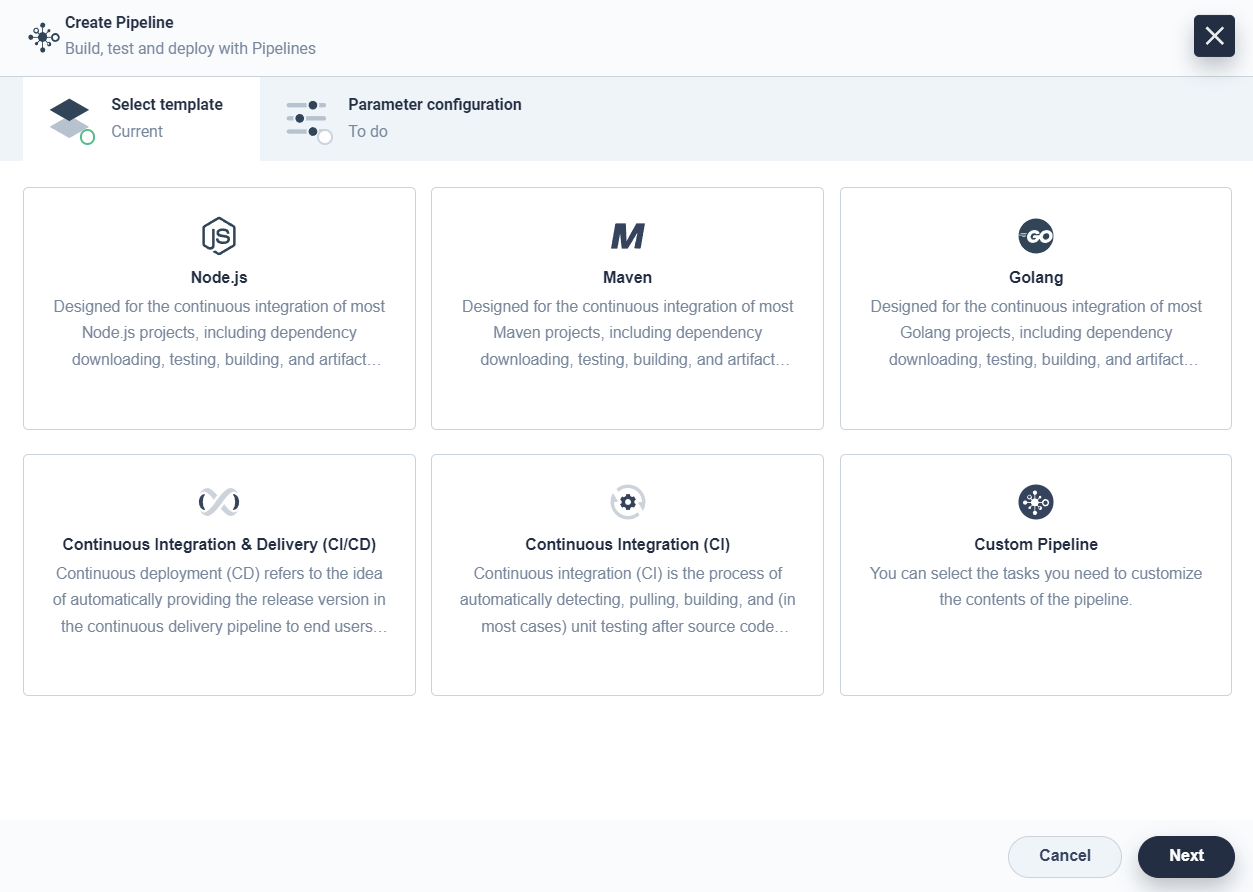
Task: Switch to the Parameter configuration step
Action: click(x=434, y=118)
